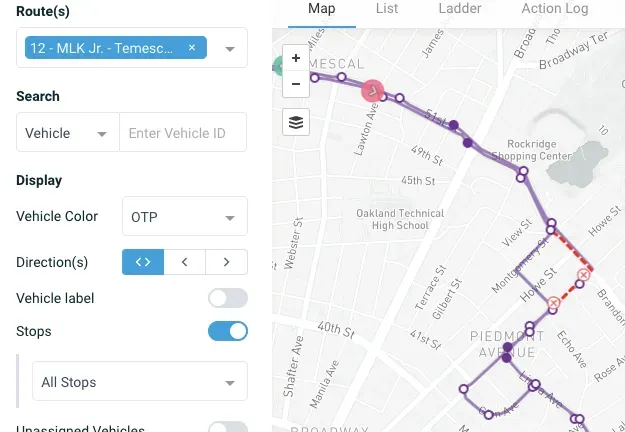The height and width of the screenshot is (432, 625).
Task: Select the left direction arrow
Action: pos(185,262)
